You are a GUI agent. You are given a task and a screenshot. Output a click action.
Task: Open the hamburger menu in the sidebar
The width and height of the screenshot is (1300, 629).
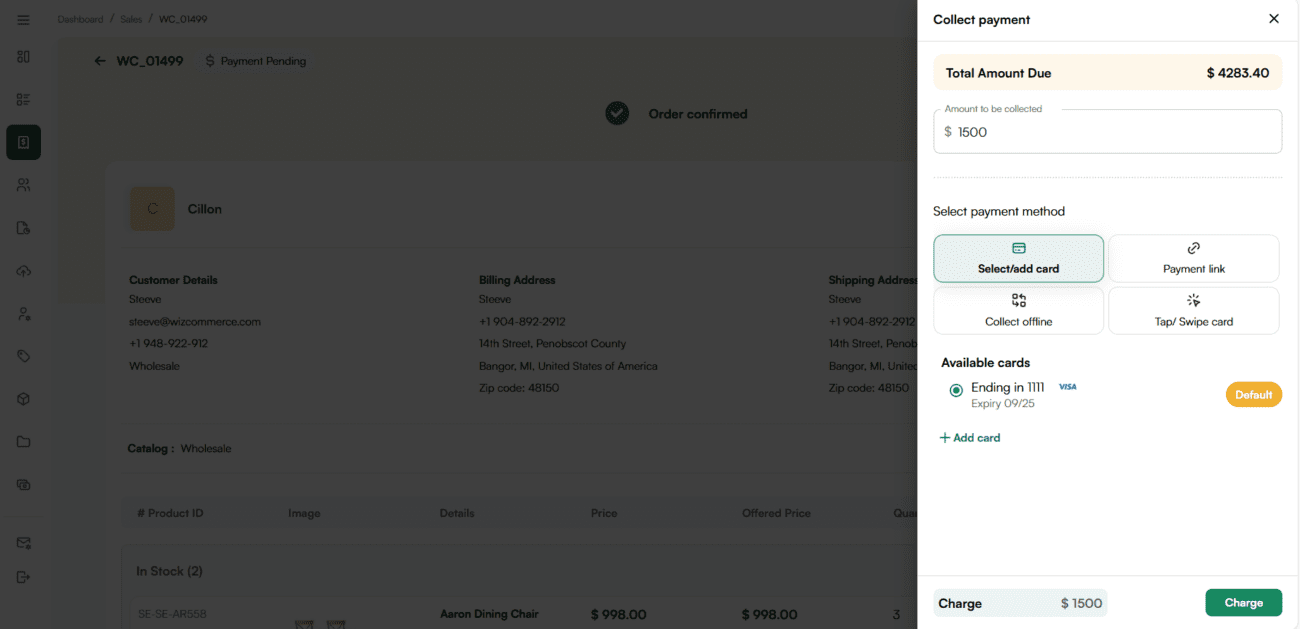[23, 20]
